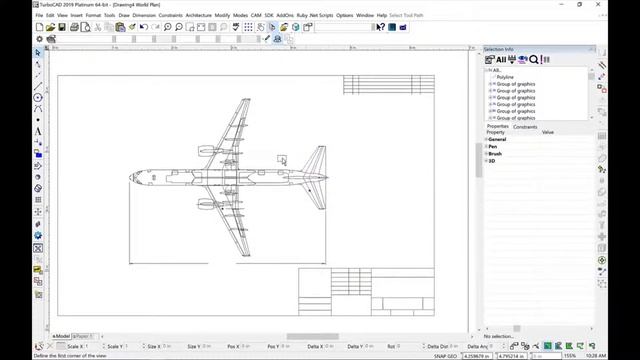Open the Architecture menu
The height and width of the screenshot is (360, 640).
[x=199, y=15]
